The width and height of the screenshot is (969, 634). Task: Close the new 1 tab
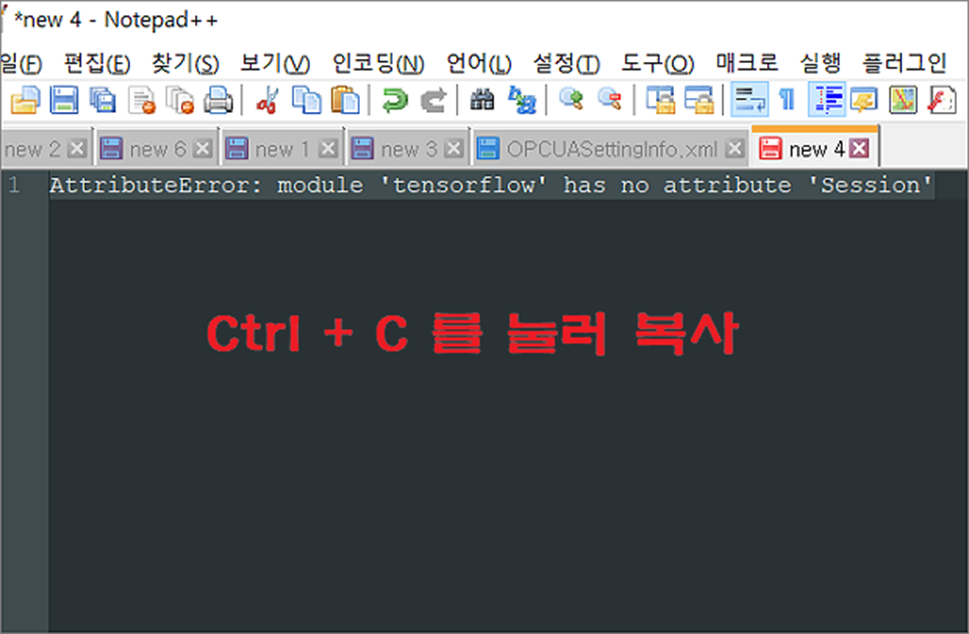pyautogui.click(x=328, y=149)
